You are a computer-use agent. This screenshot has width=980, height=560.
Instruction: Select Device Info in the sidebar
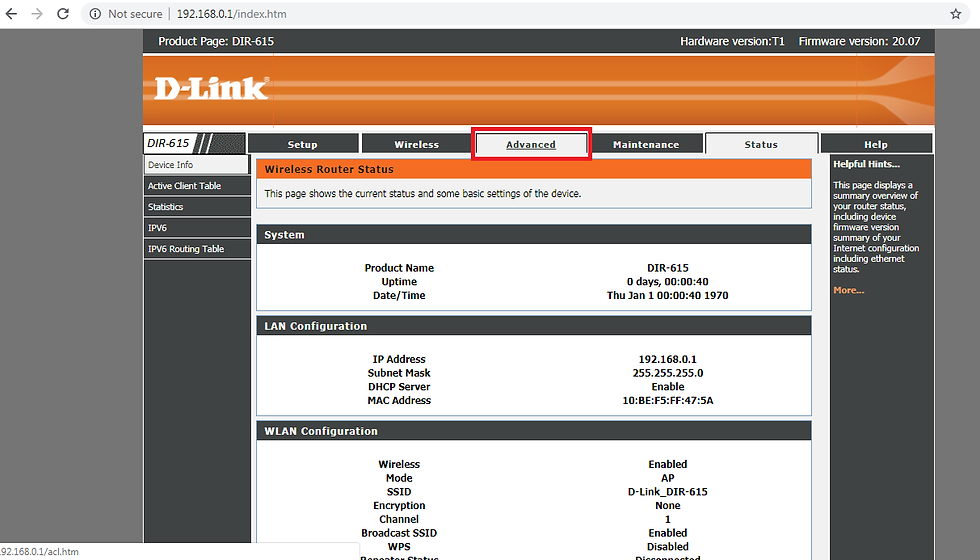point(197,164)
